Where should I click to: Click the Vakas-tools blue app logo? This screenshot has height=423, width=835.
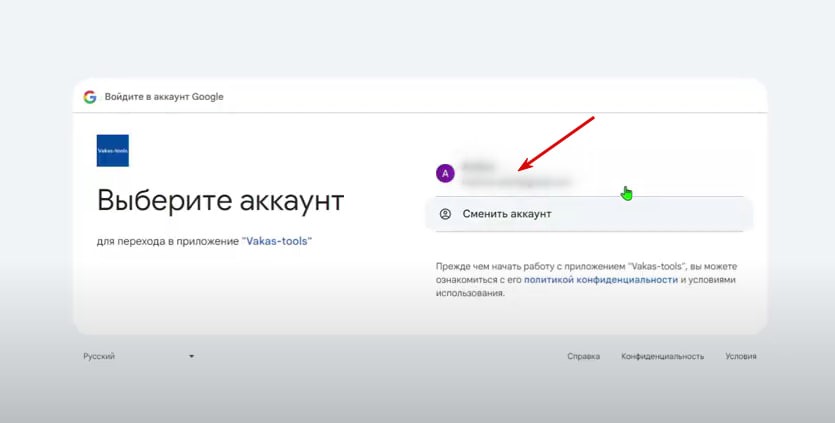click(x=112, y=150)
